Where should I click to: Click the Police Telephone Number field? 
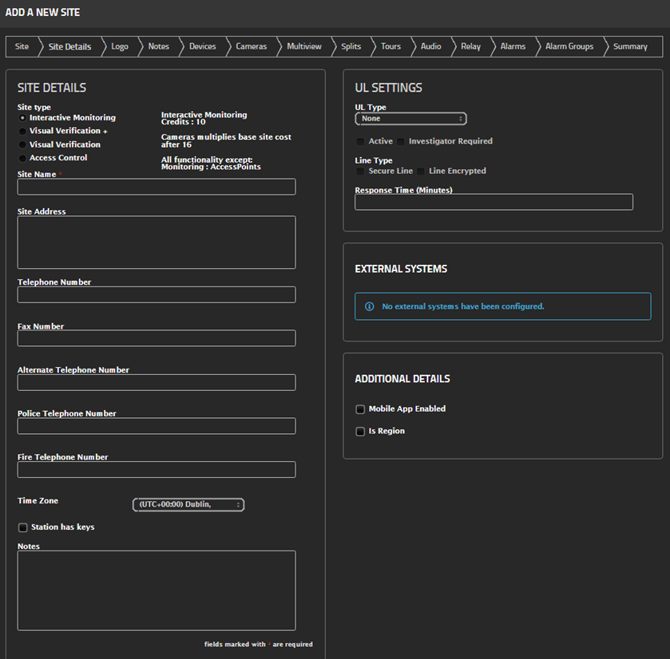coord(156,426)
